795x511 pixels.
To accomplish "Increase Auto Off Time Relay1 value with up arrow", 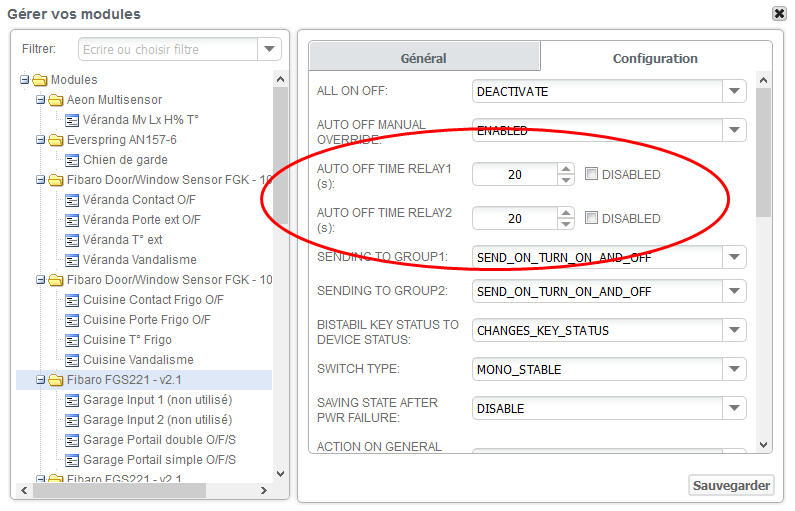I will [x=566, y=168].
